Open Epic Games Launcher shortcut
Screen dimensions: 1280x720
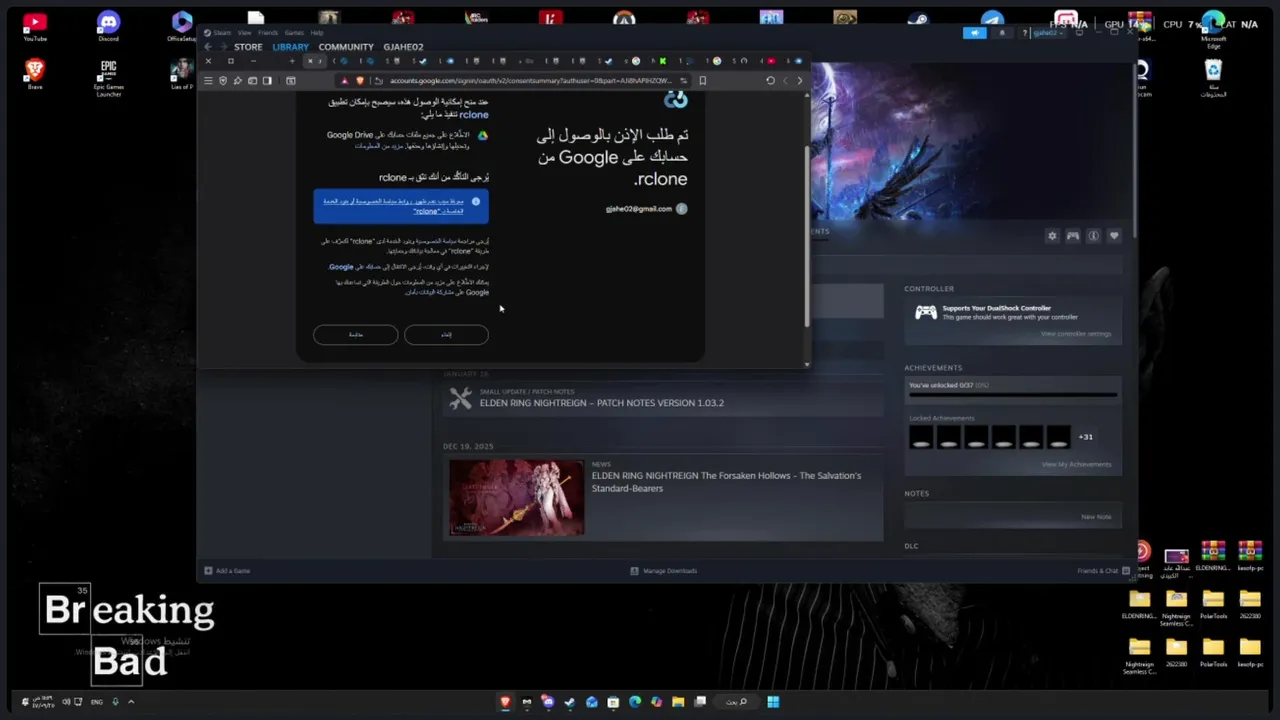[x=108, y=78]
